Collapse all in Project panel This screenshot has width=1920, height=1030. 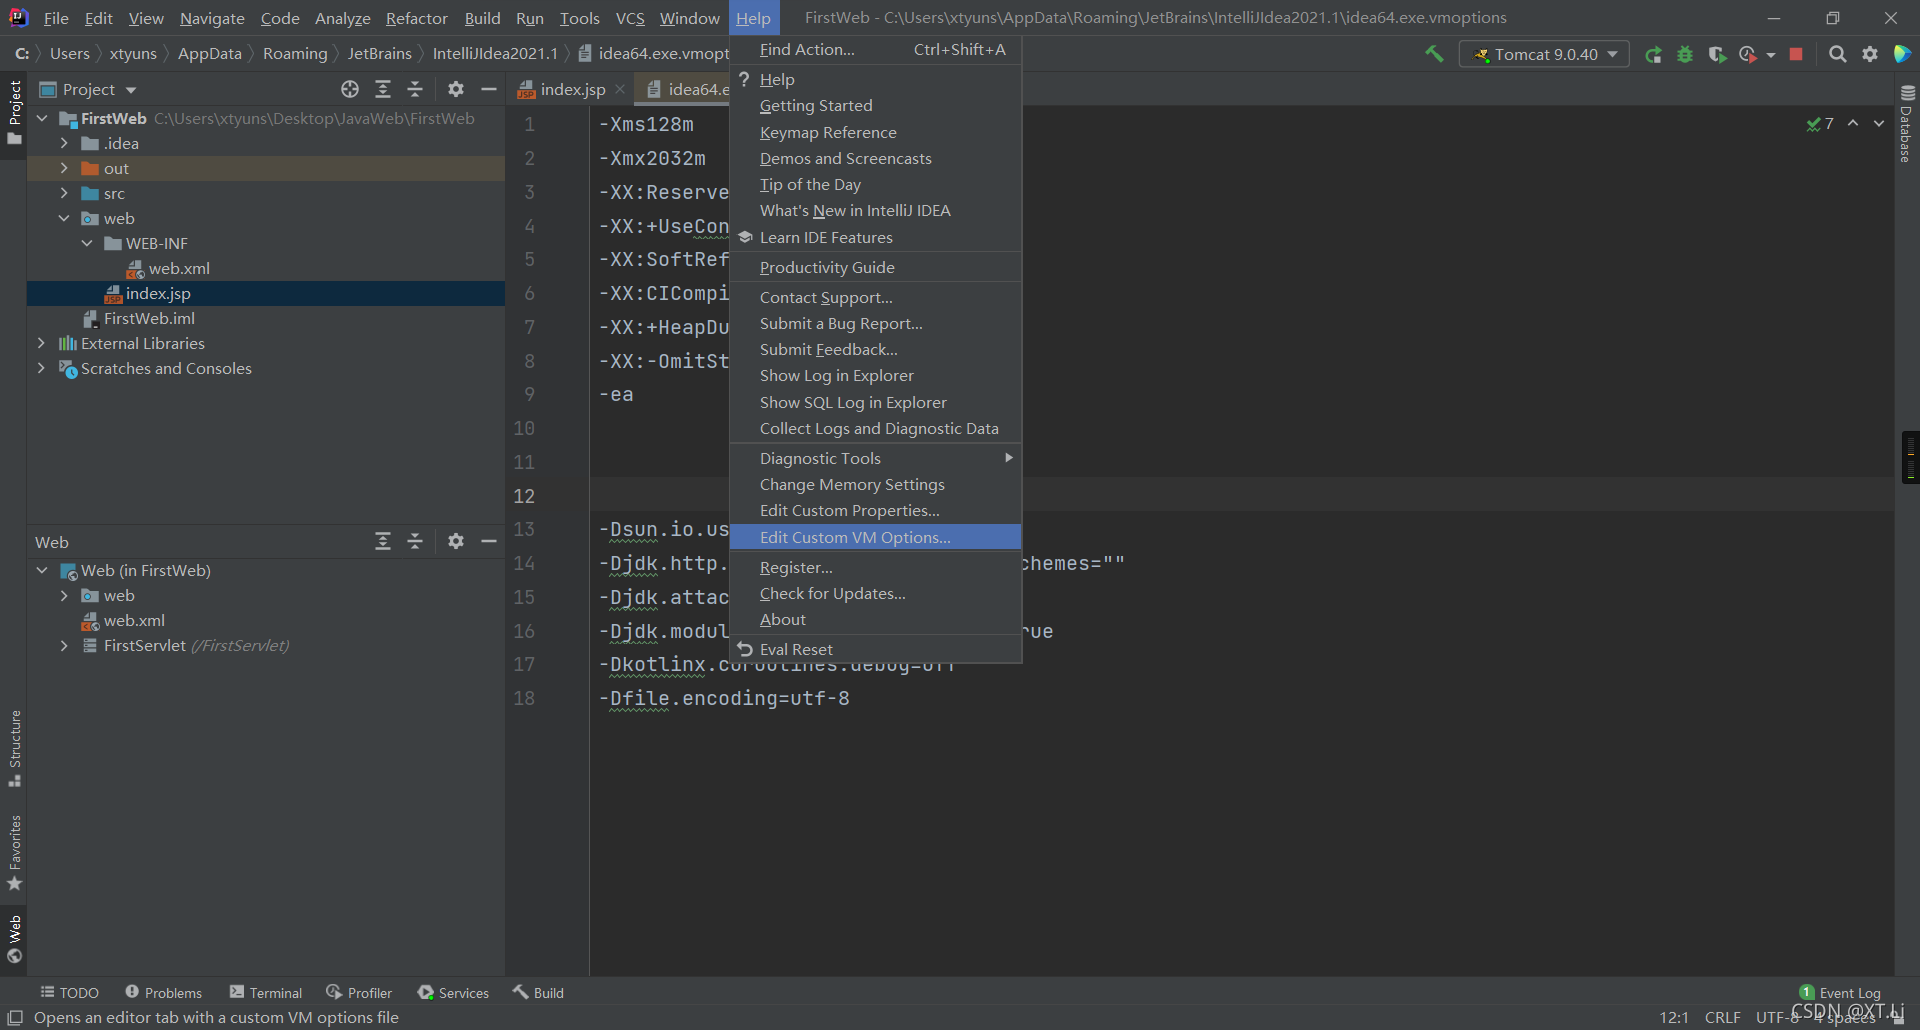(x=415, y=89)
